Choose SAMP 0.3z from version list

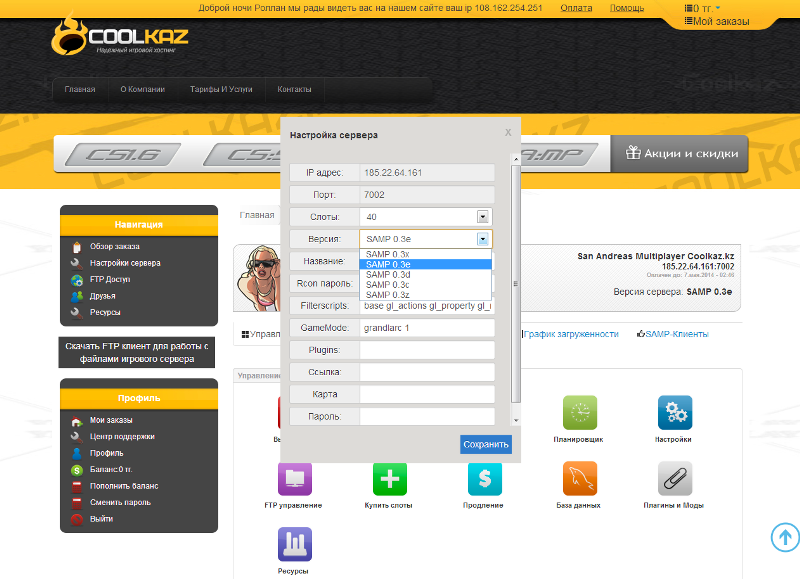[x=426, y=295]
